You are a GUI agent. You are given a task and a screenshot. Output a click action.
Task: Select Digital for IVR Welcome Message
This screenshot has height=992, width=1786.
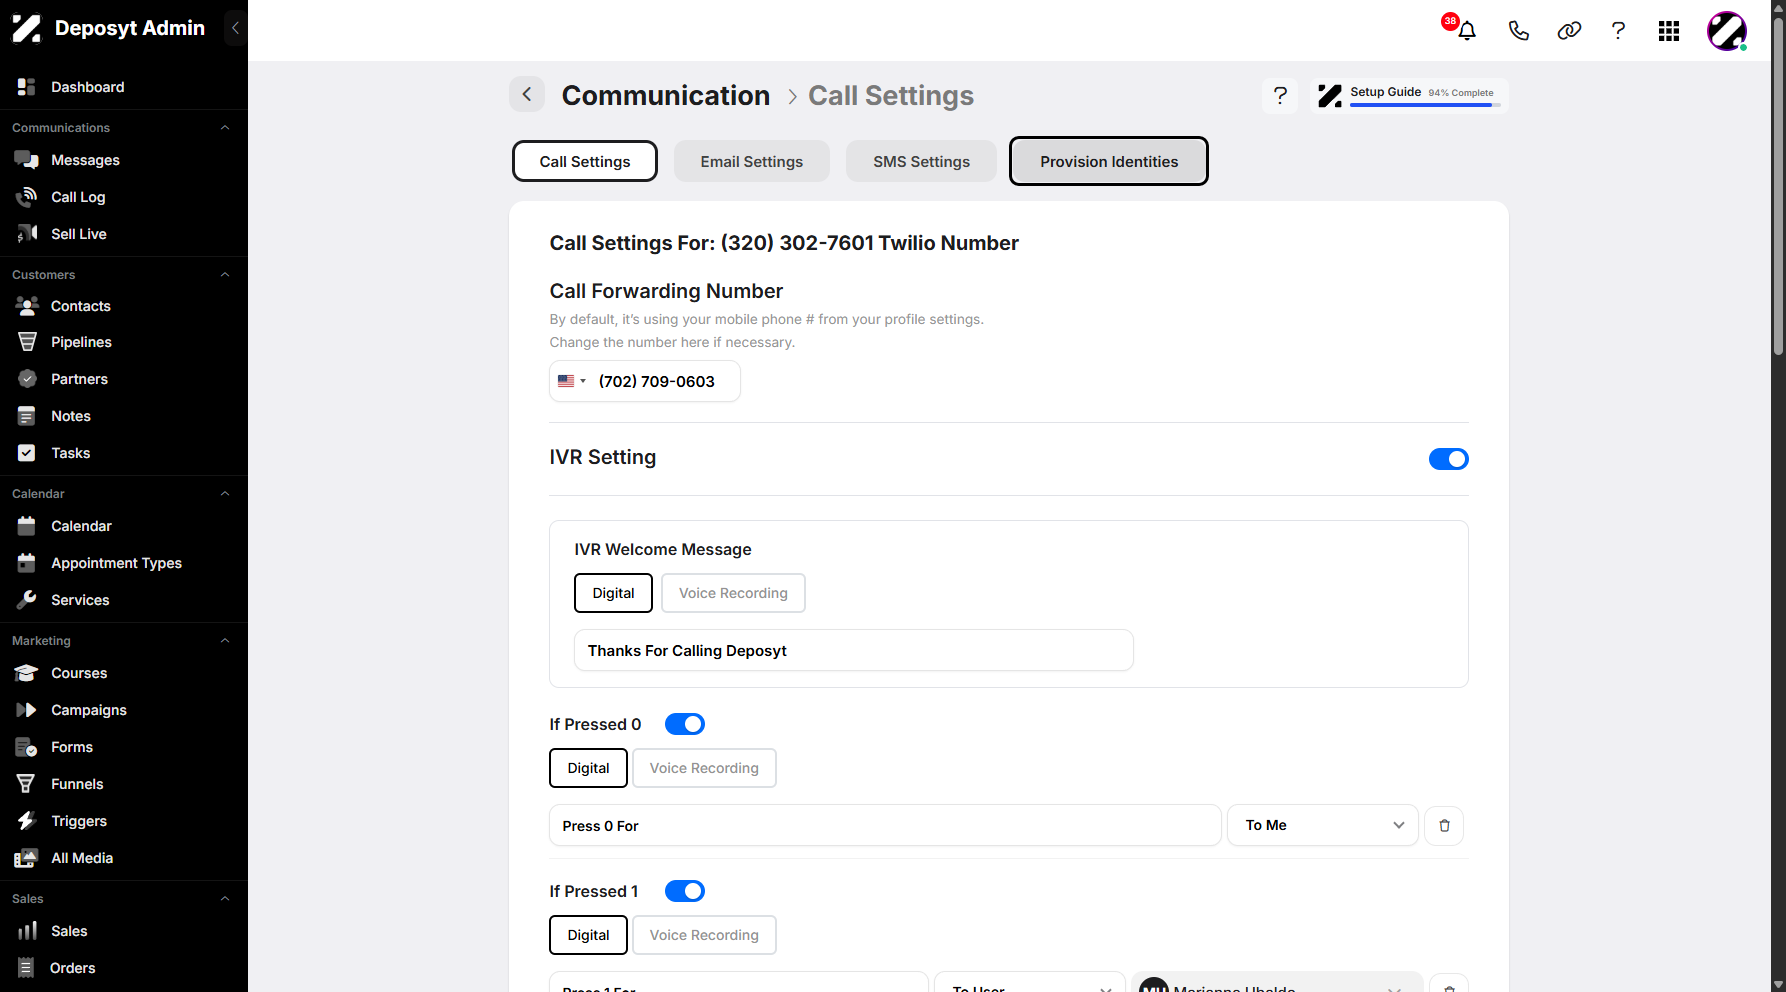613,593
